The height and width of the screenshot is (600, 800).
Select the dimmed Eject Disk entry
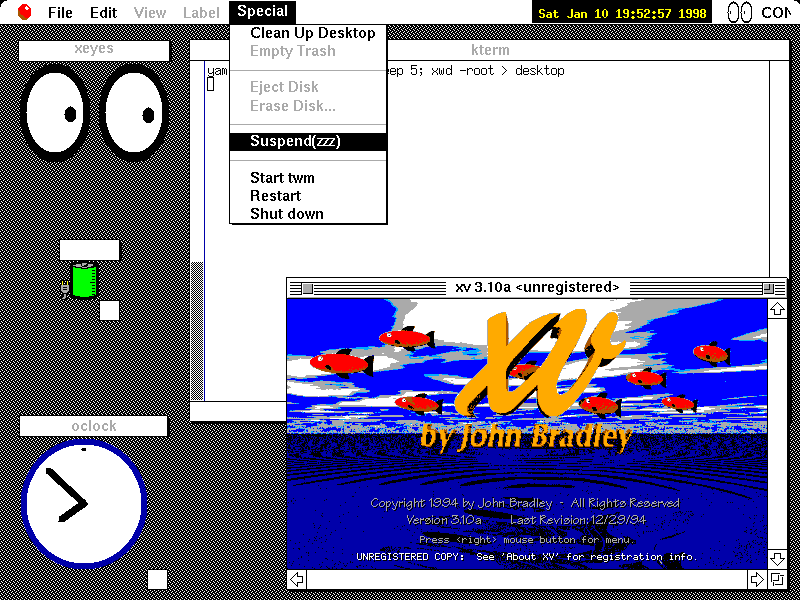tap(308, 87)
